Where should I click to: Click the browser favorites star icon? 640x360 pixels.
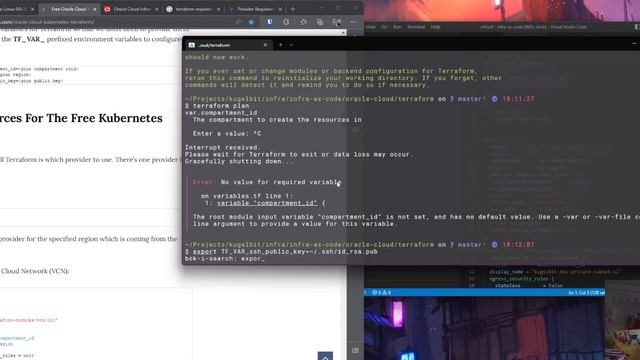tap(251, 22)
